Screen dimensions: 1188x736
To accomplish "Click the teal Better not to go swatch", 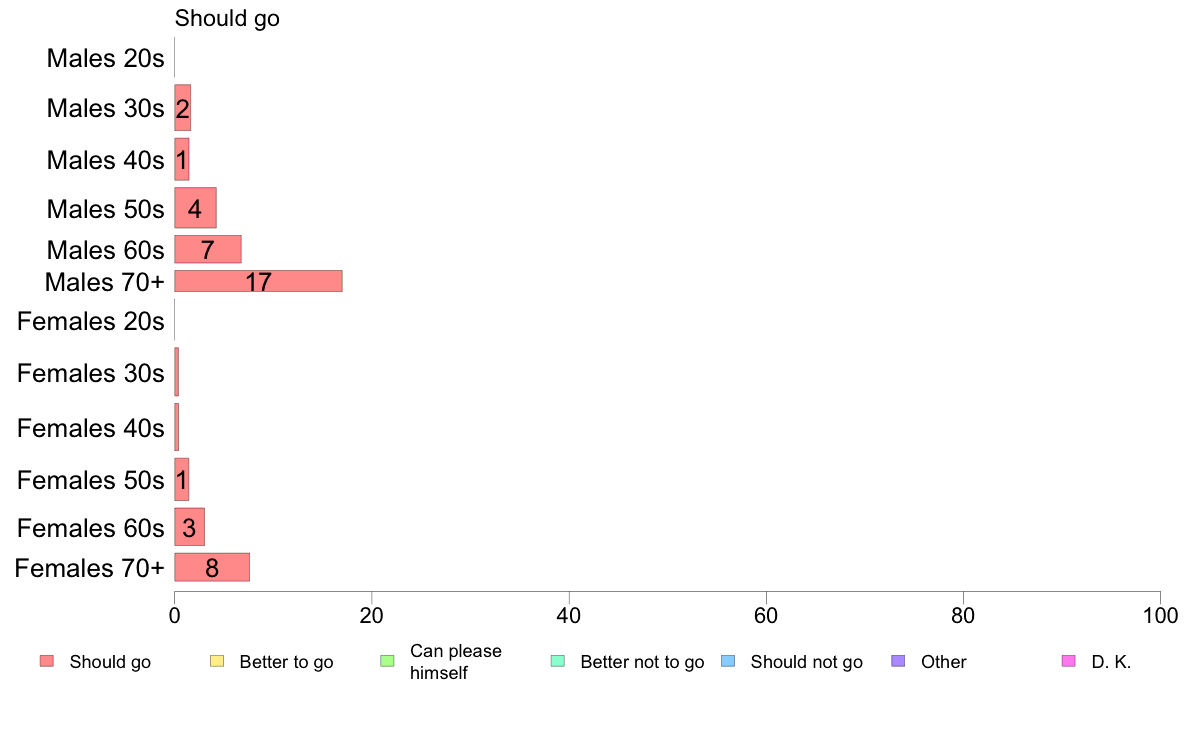I will tap(558, 661).
